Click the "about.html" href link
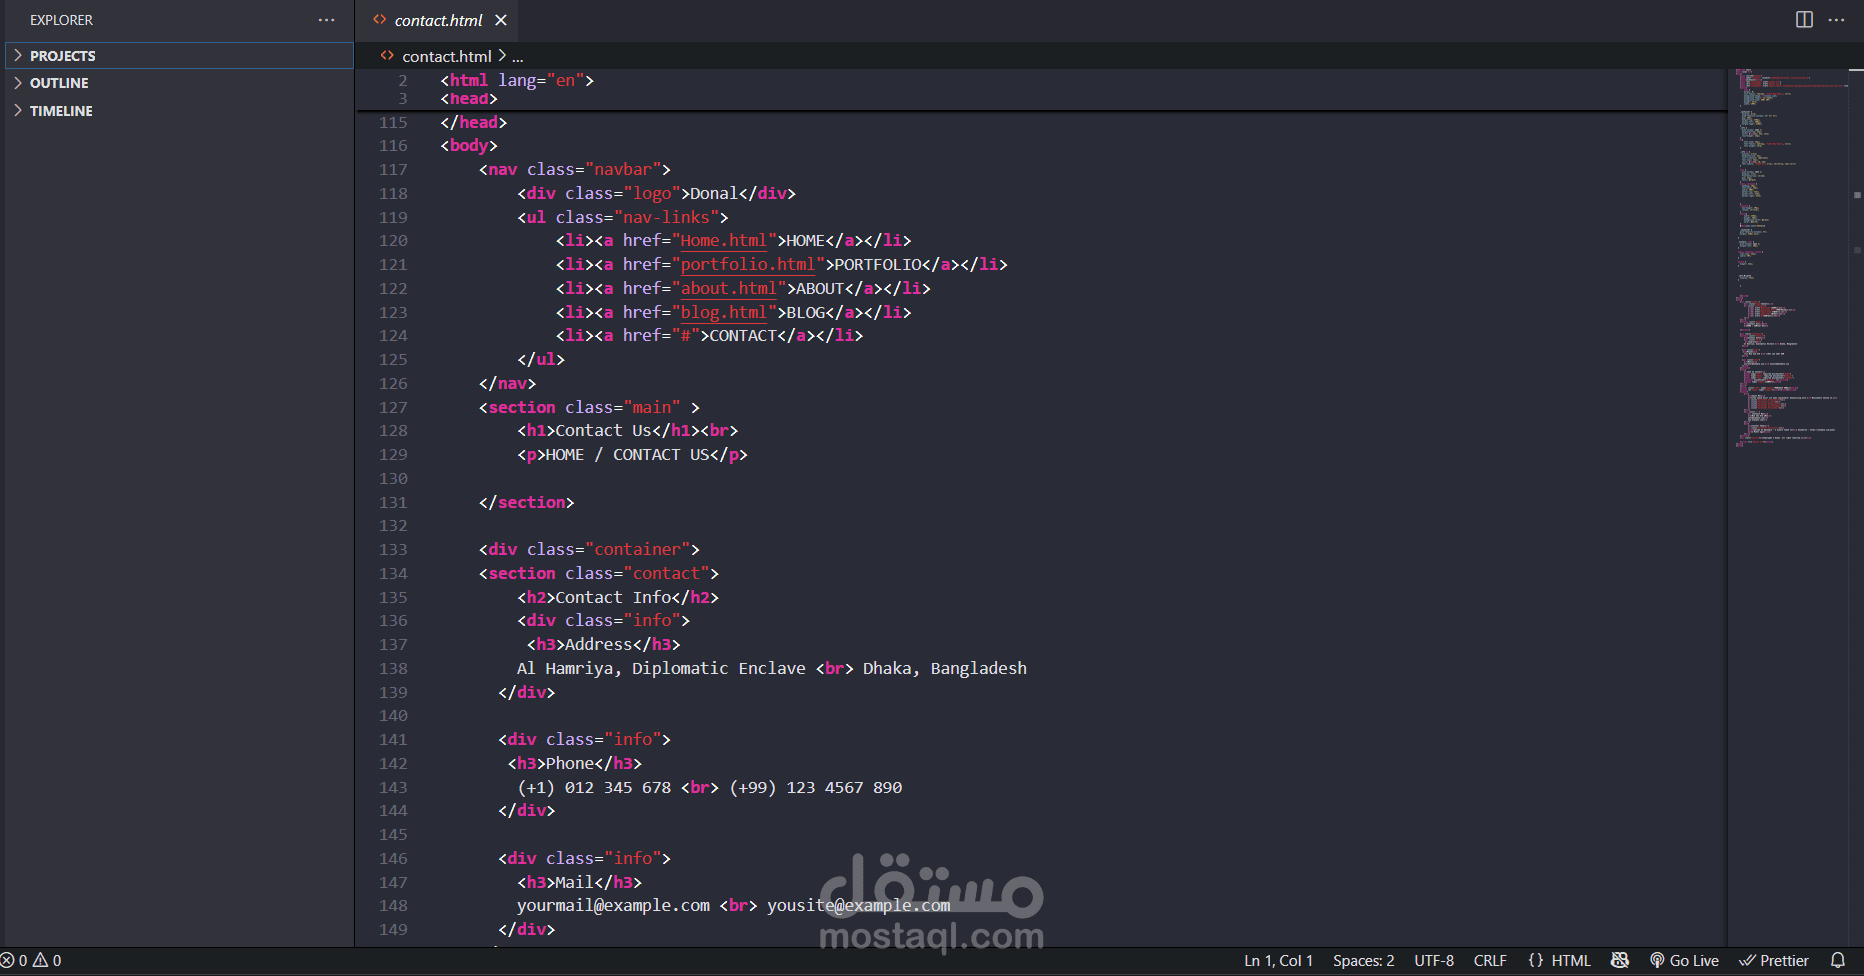Image resolution: width=1864 pixels, height=976 pixels. tap(729, 288)
